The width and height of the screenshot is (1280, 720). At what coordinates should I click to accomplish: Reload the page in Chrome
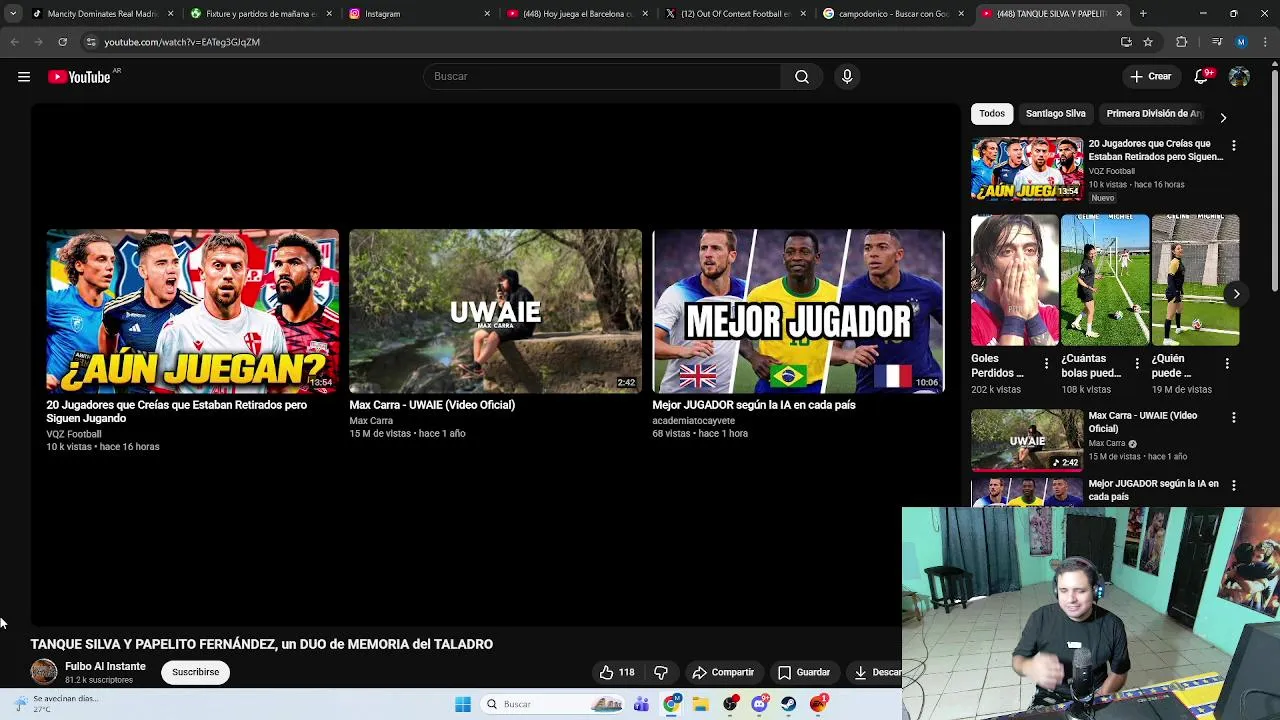click(62, 42)
